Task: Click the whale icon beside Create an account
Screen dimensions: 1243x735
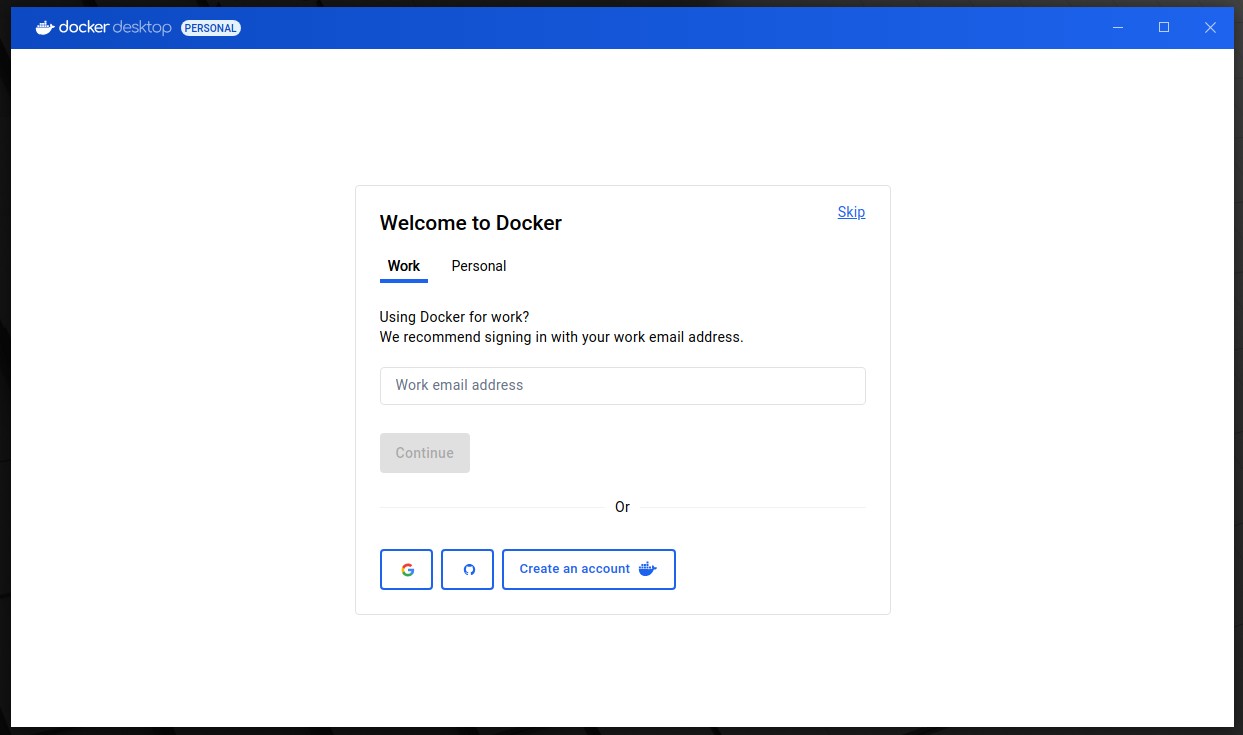Action: click(647, 569)
